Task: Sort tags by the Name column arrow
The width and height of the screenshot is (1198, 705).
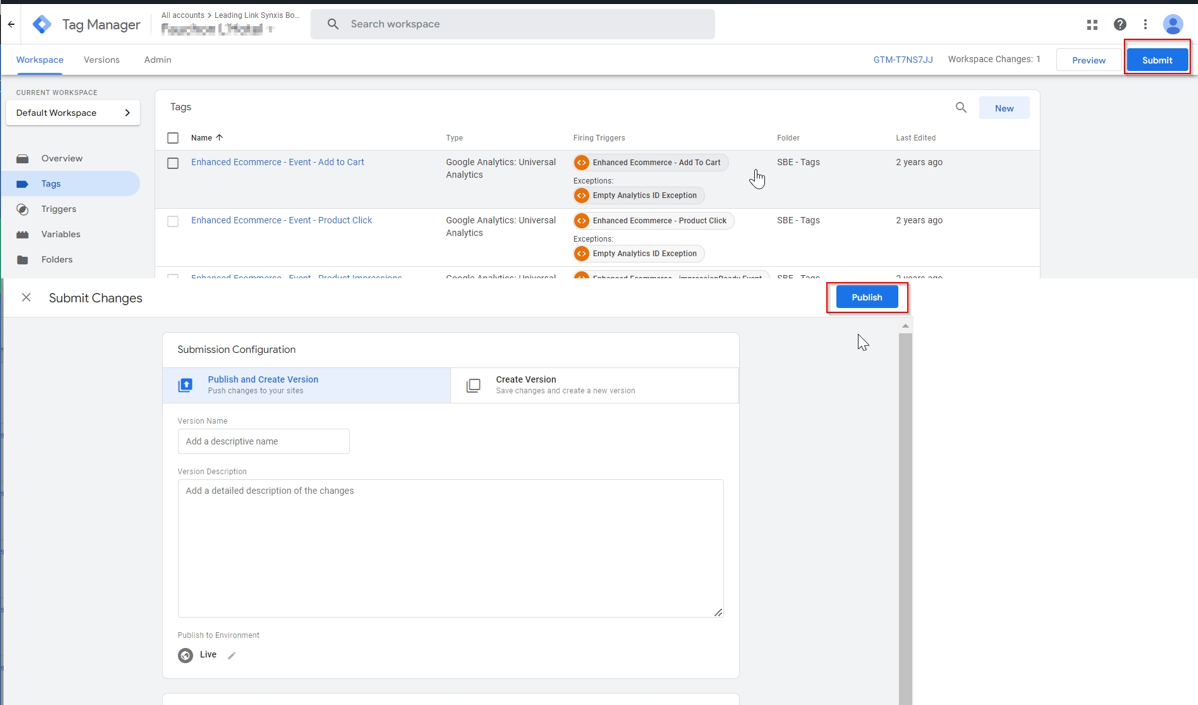Action: pyautogui.click(x=220, y=138)
